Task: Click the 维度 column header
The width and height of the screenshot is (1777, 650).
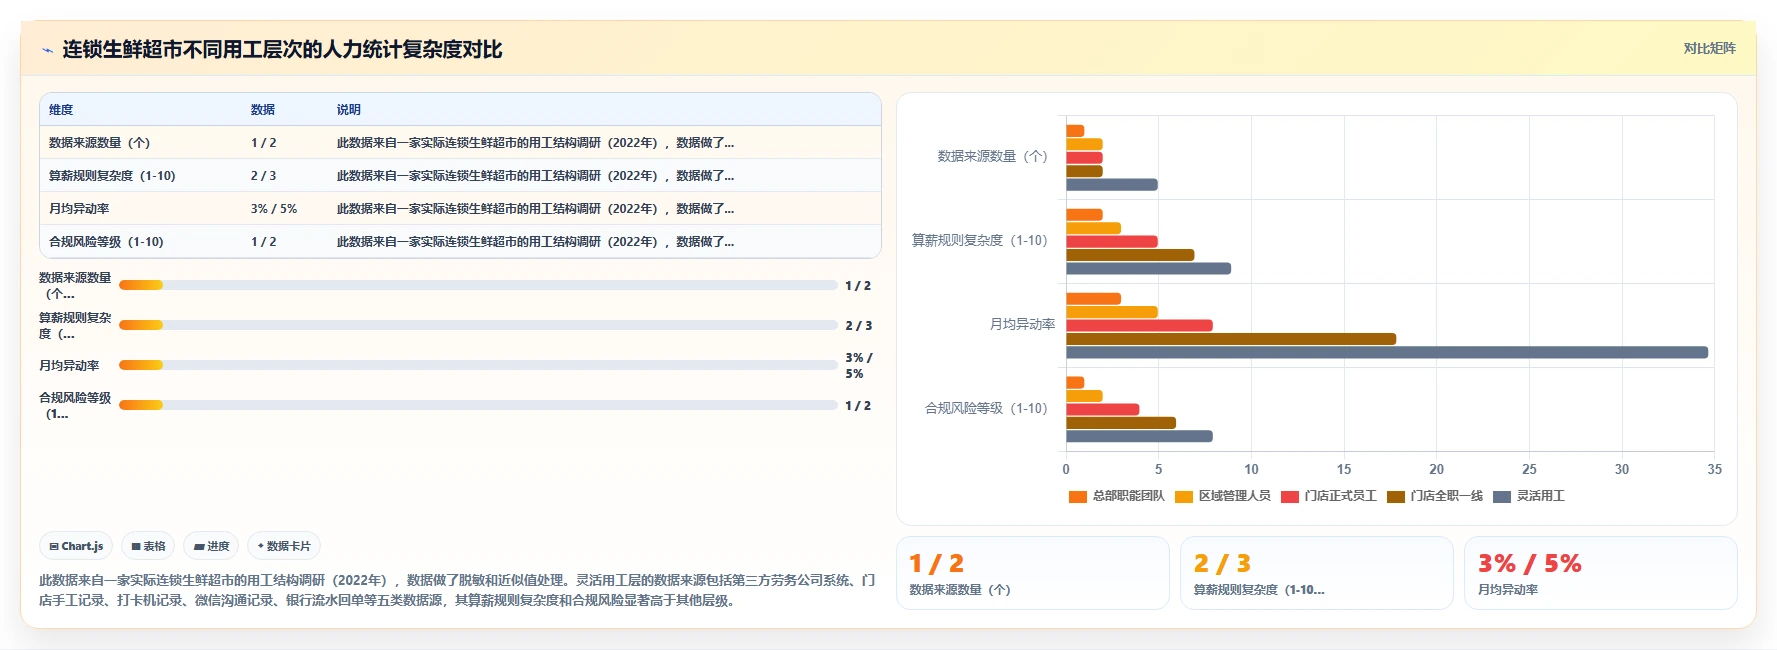Action: pyautogui.click(x=61, y=110)
